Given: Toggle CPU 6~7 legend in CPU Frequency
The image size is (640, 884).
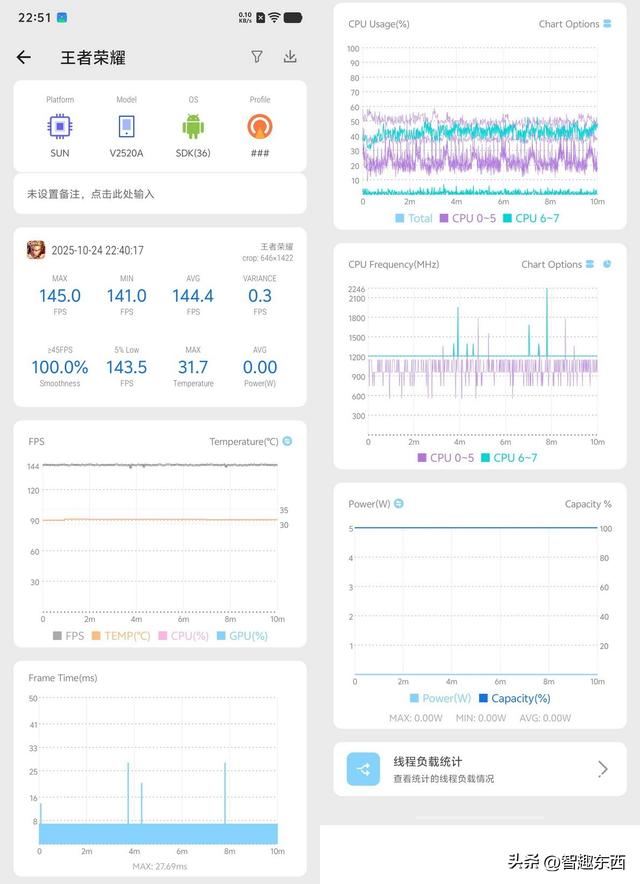Looking at the screenshot, I should (509, 458).
